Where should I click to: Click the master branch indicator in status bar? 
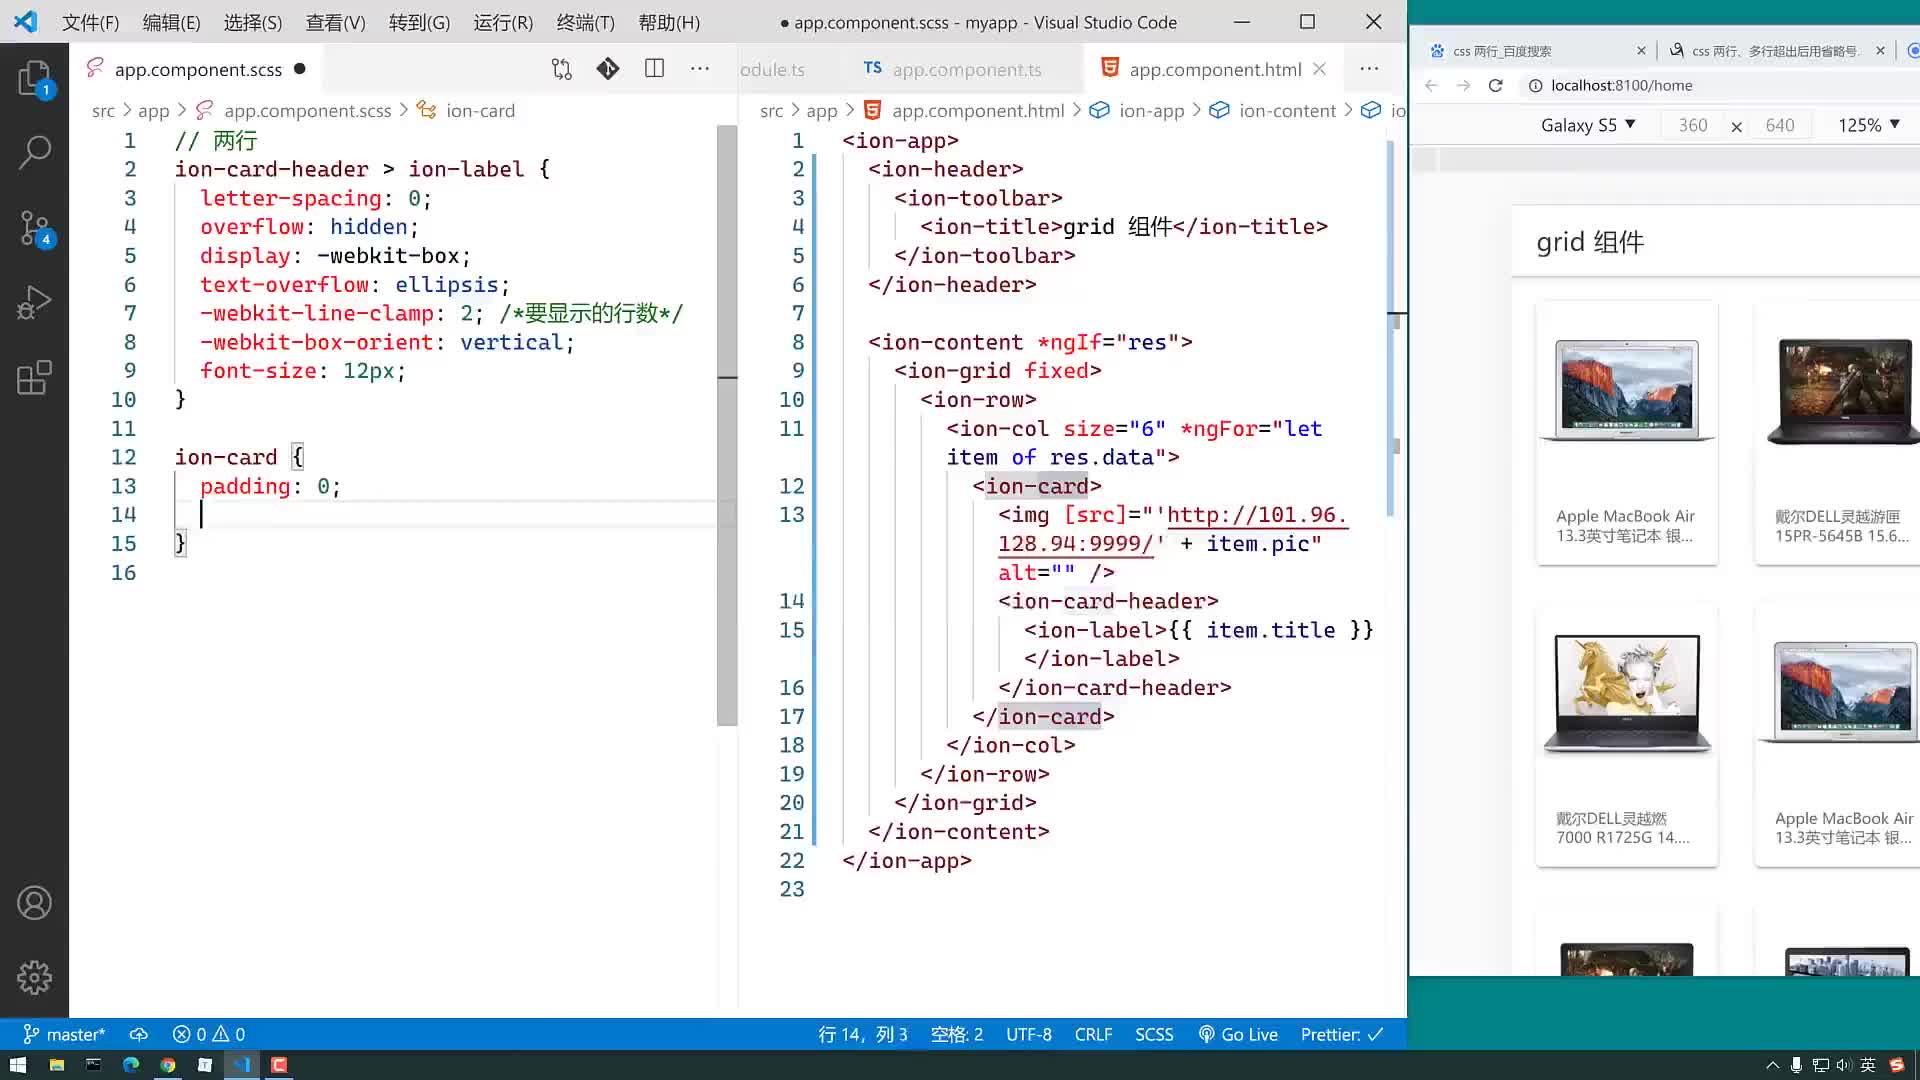tap(64, 1034)
